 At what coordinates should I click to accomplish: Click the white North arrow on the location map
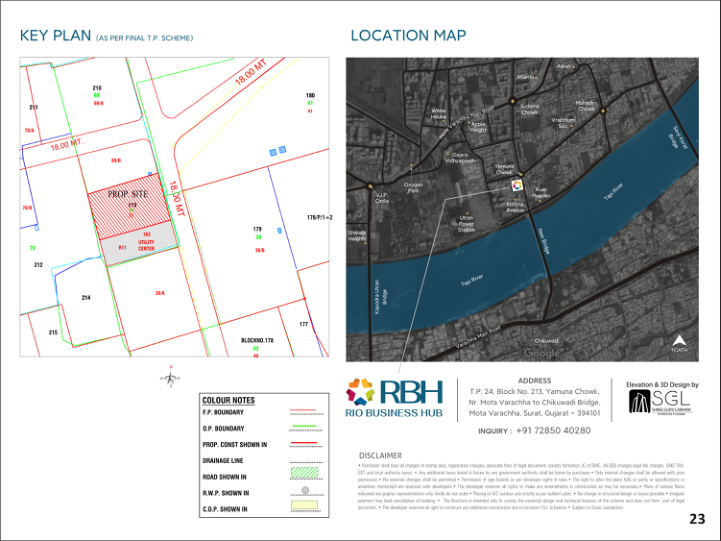click(x=679, y=341)
